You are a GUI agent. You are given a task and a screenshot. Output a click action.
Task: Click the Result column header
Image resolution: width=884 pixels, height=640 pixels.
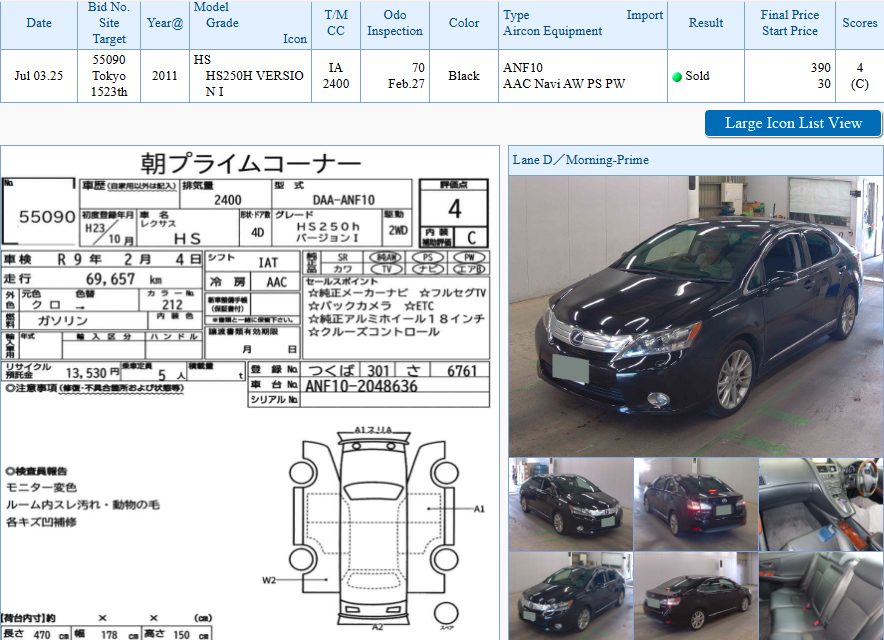pos(706,23)
